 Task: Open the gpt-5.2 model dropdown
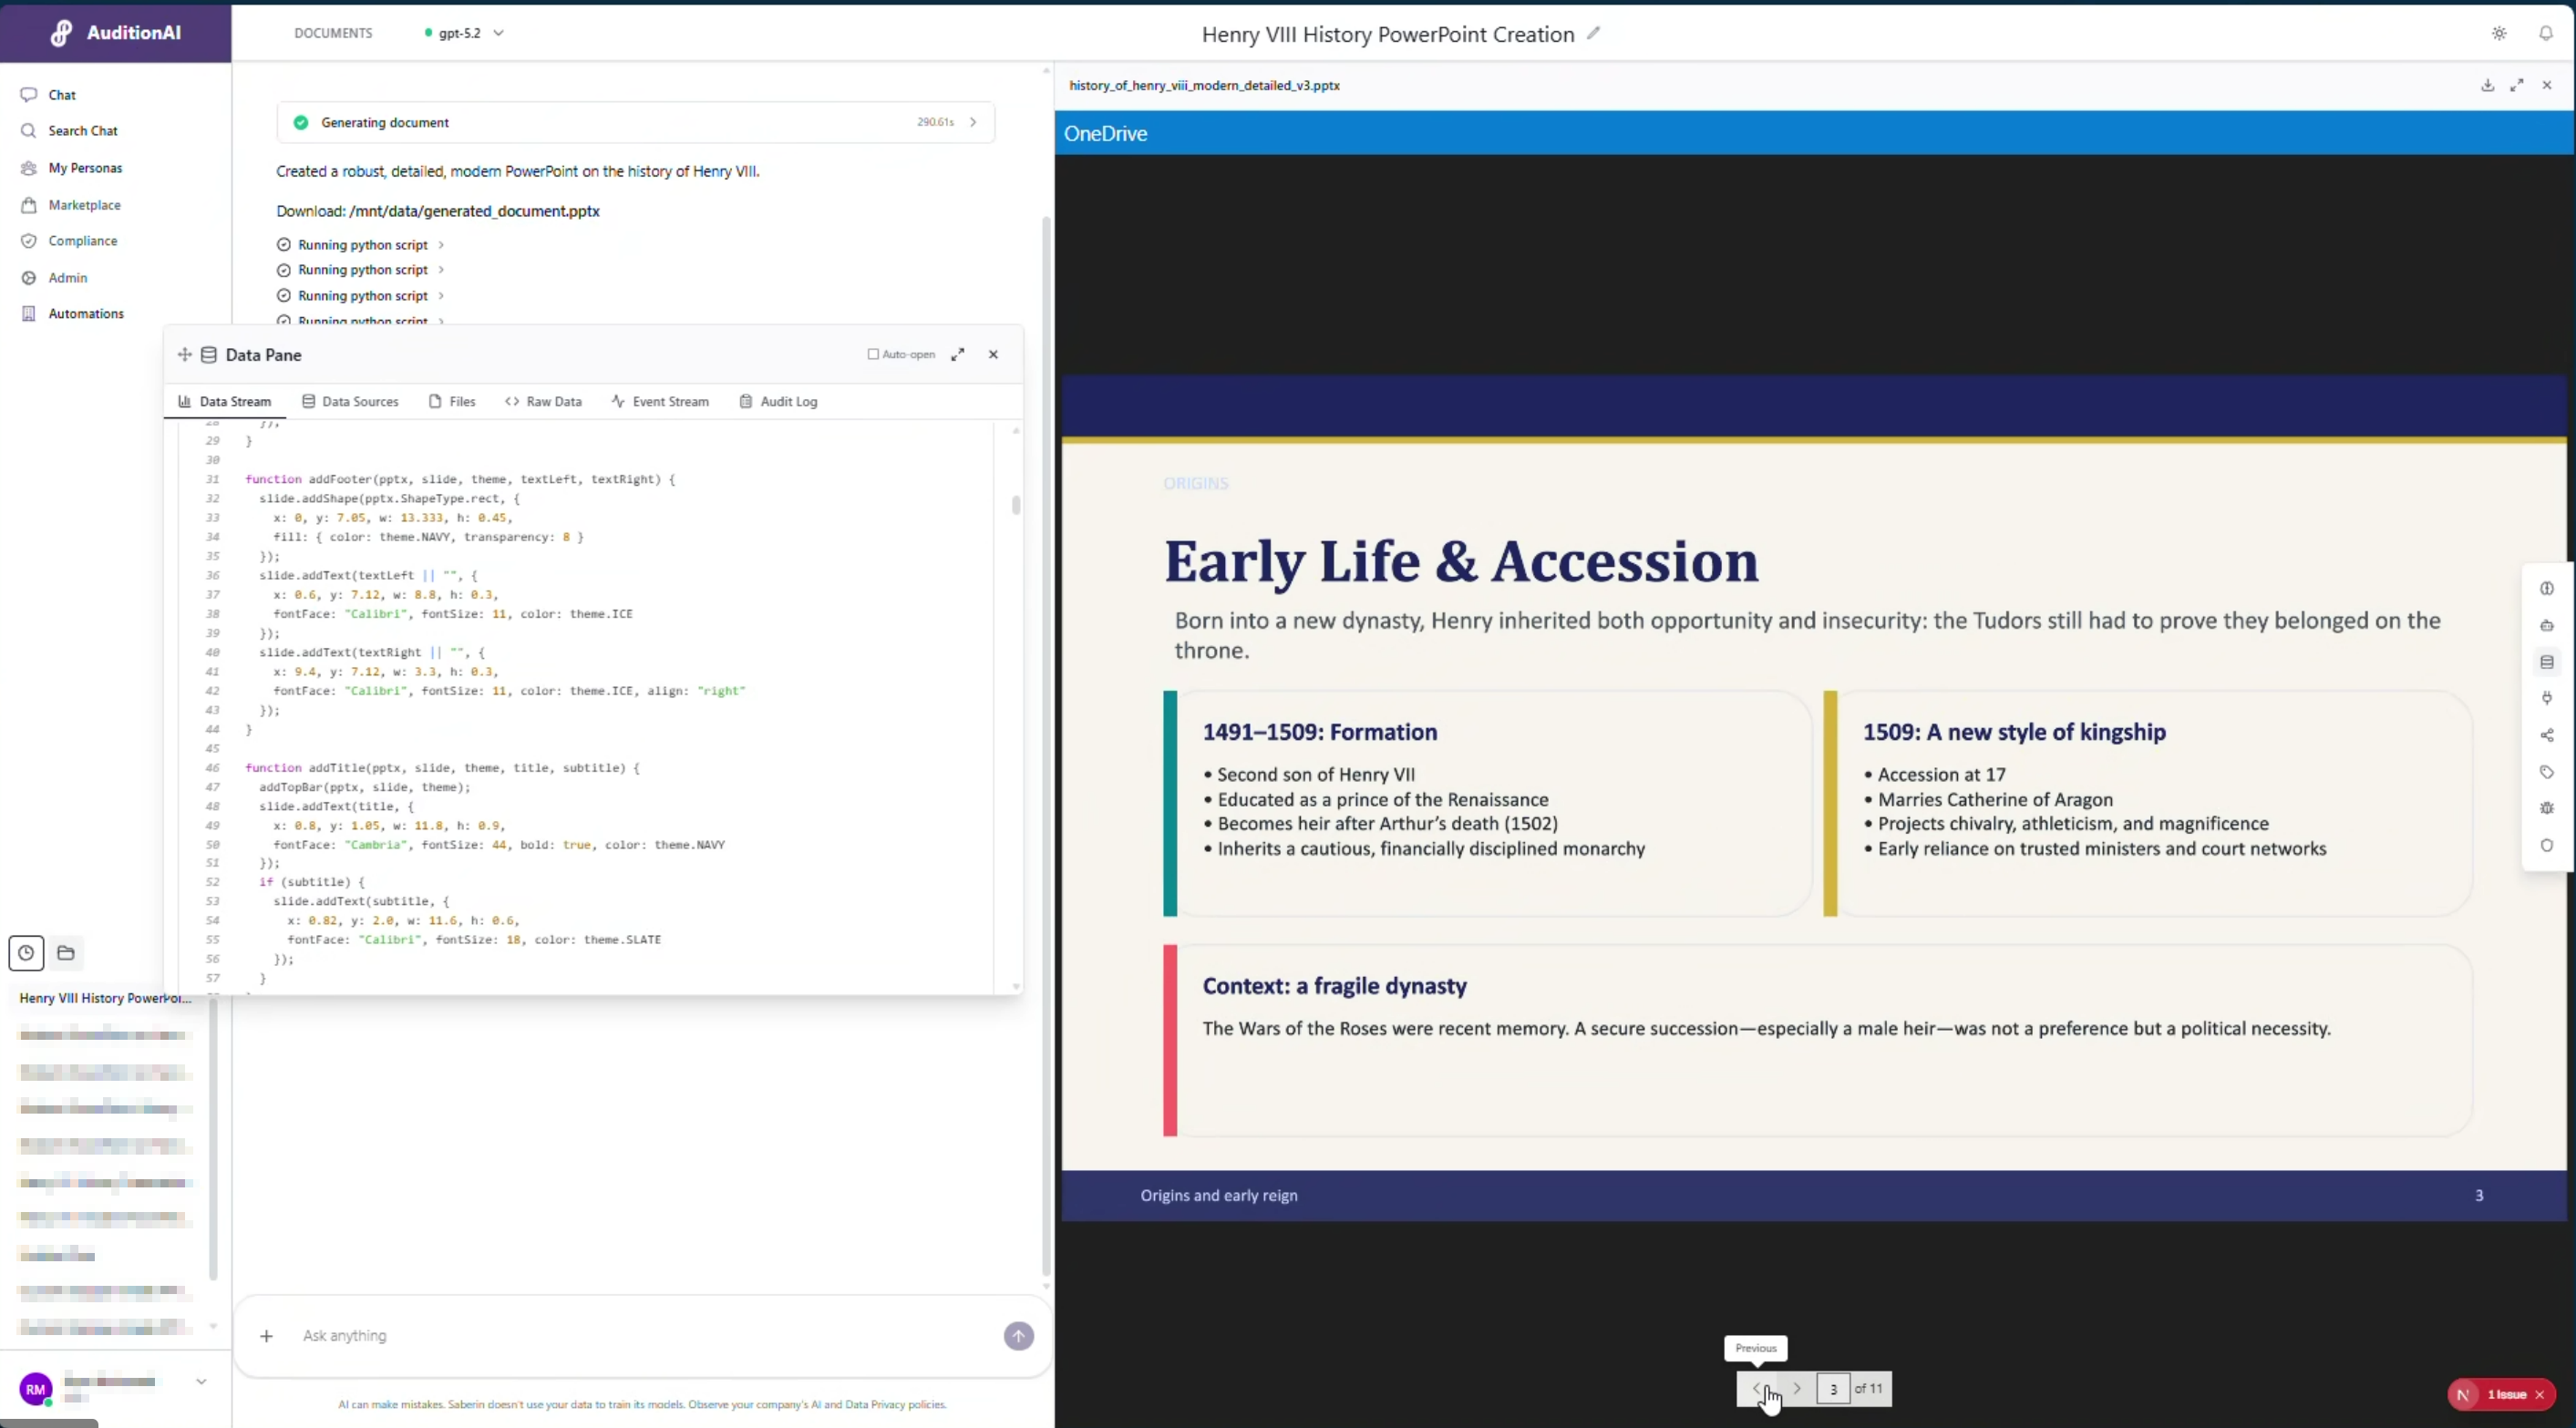[462, 32]
